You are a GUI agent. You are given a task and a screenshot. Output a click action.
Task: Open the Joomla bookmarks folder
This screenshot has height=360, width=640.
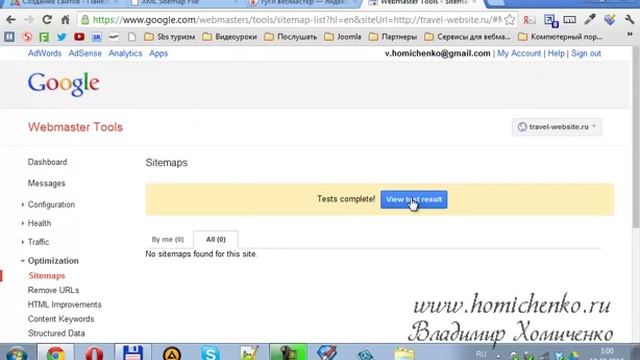point(342,37)
